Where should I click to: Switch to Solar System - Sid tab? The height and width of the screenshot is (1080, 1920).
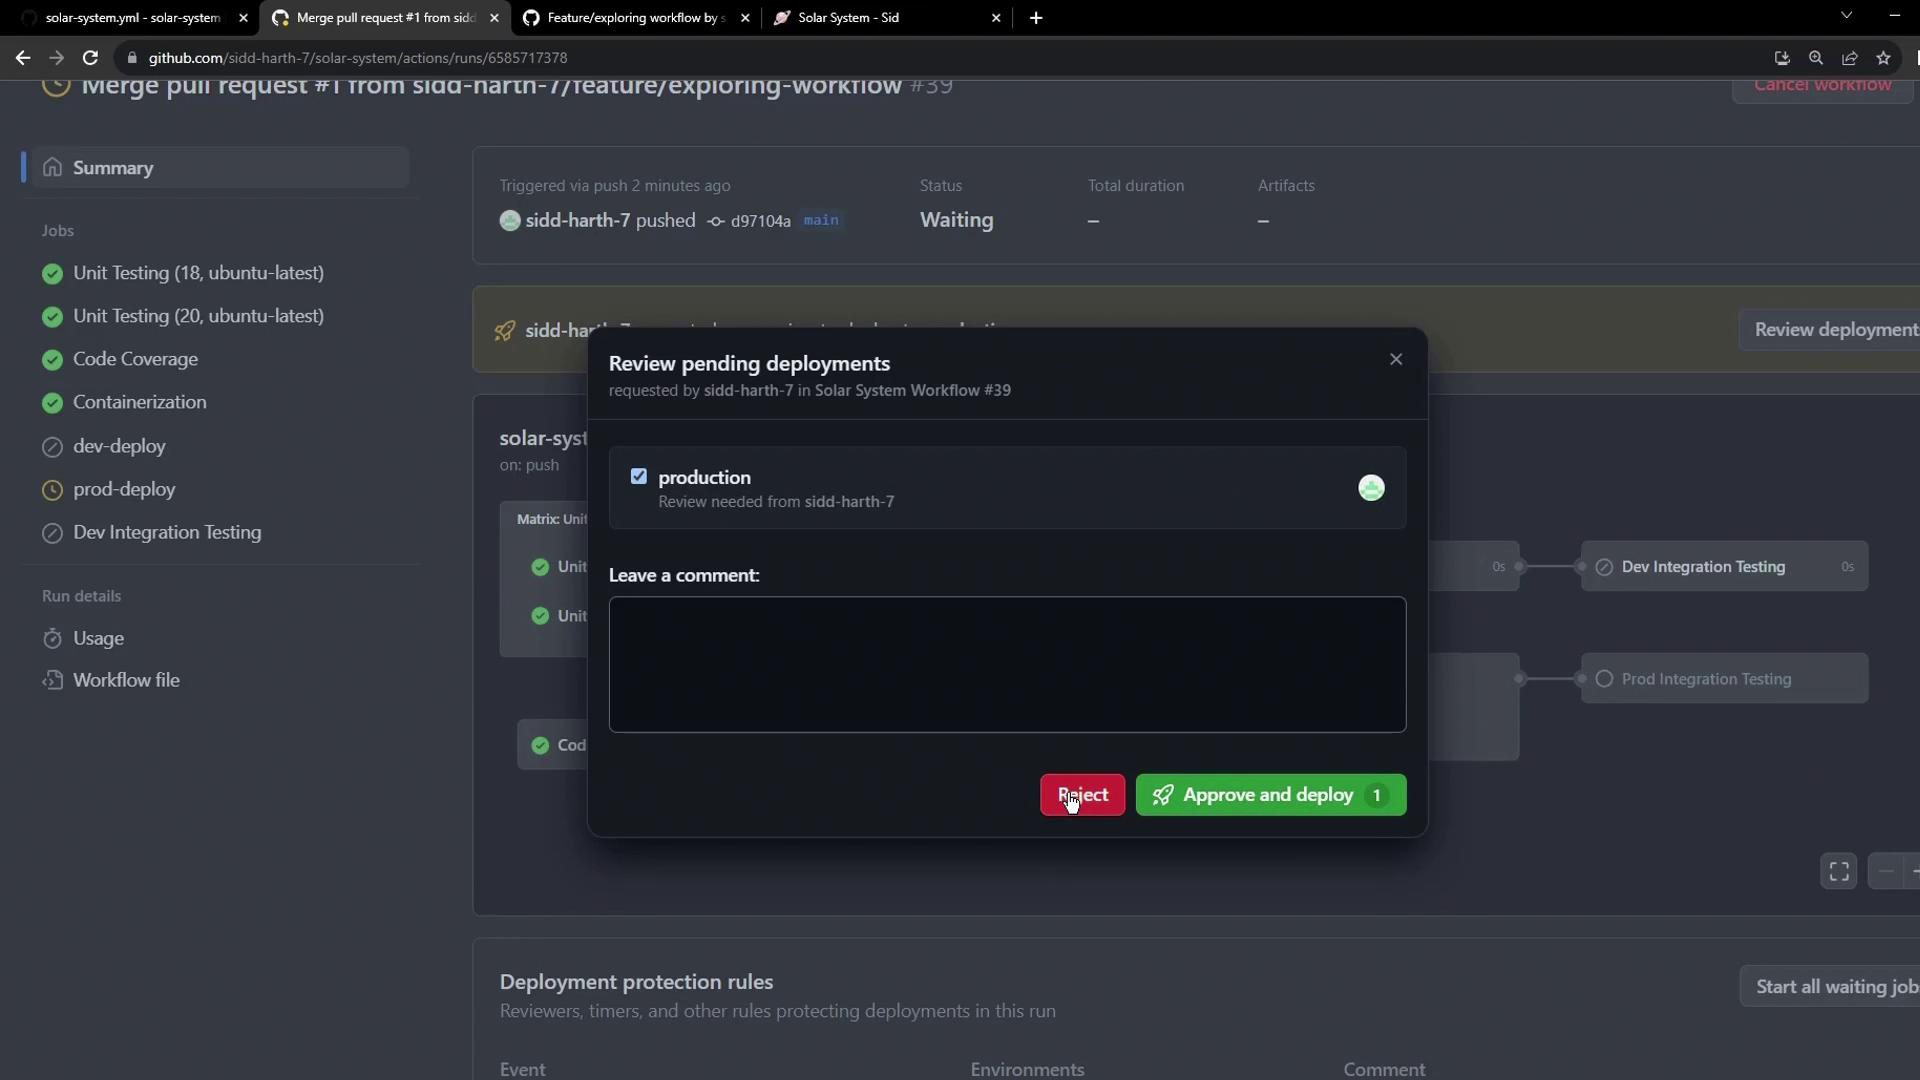click(x=848, y=18)
